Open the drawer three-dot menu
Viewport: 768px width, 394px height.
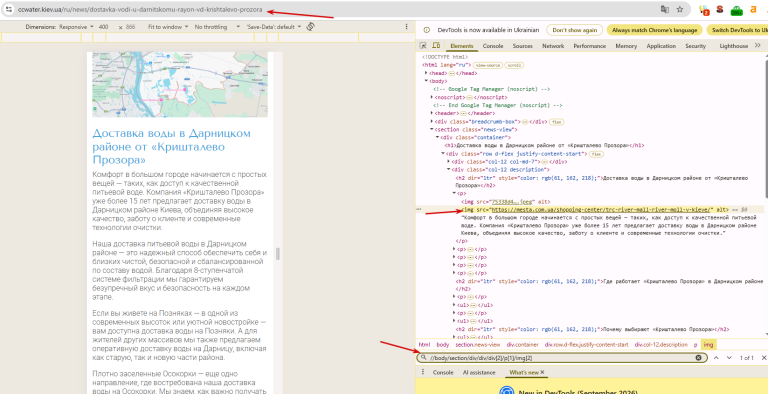point(423,372)
